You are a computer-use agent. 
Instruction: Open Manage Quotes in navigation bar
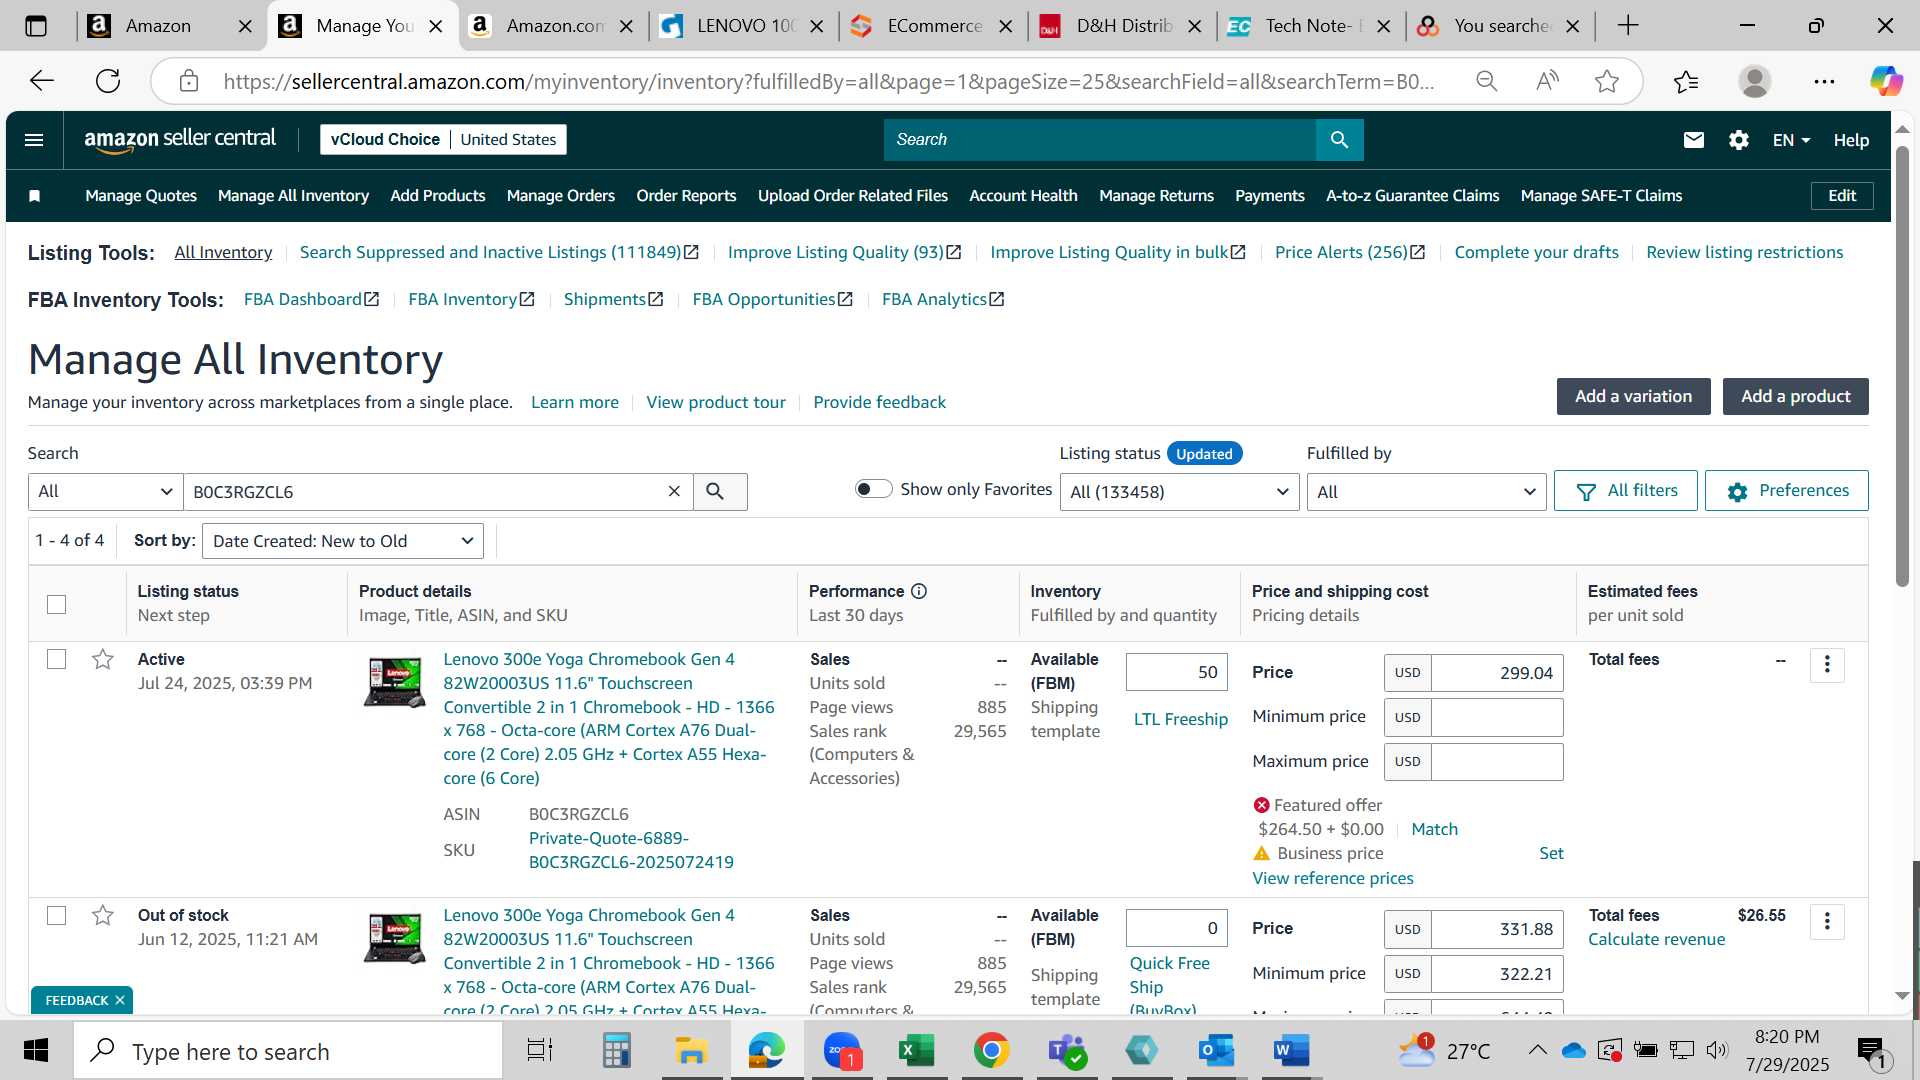141,196
